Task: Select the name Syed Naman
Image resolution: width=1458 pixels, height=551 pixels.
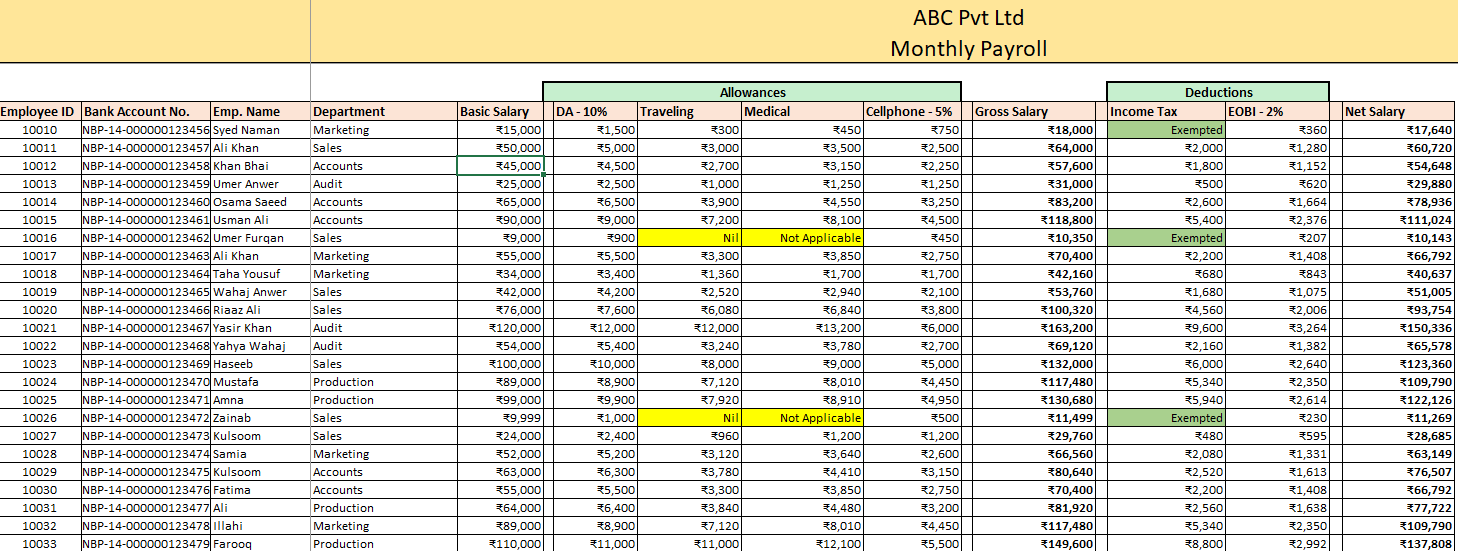Action: point(261,130)
